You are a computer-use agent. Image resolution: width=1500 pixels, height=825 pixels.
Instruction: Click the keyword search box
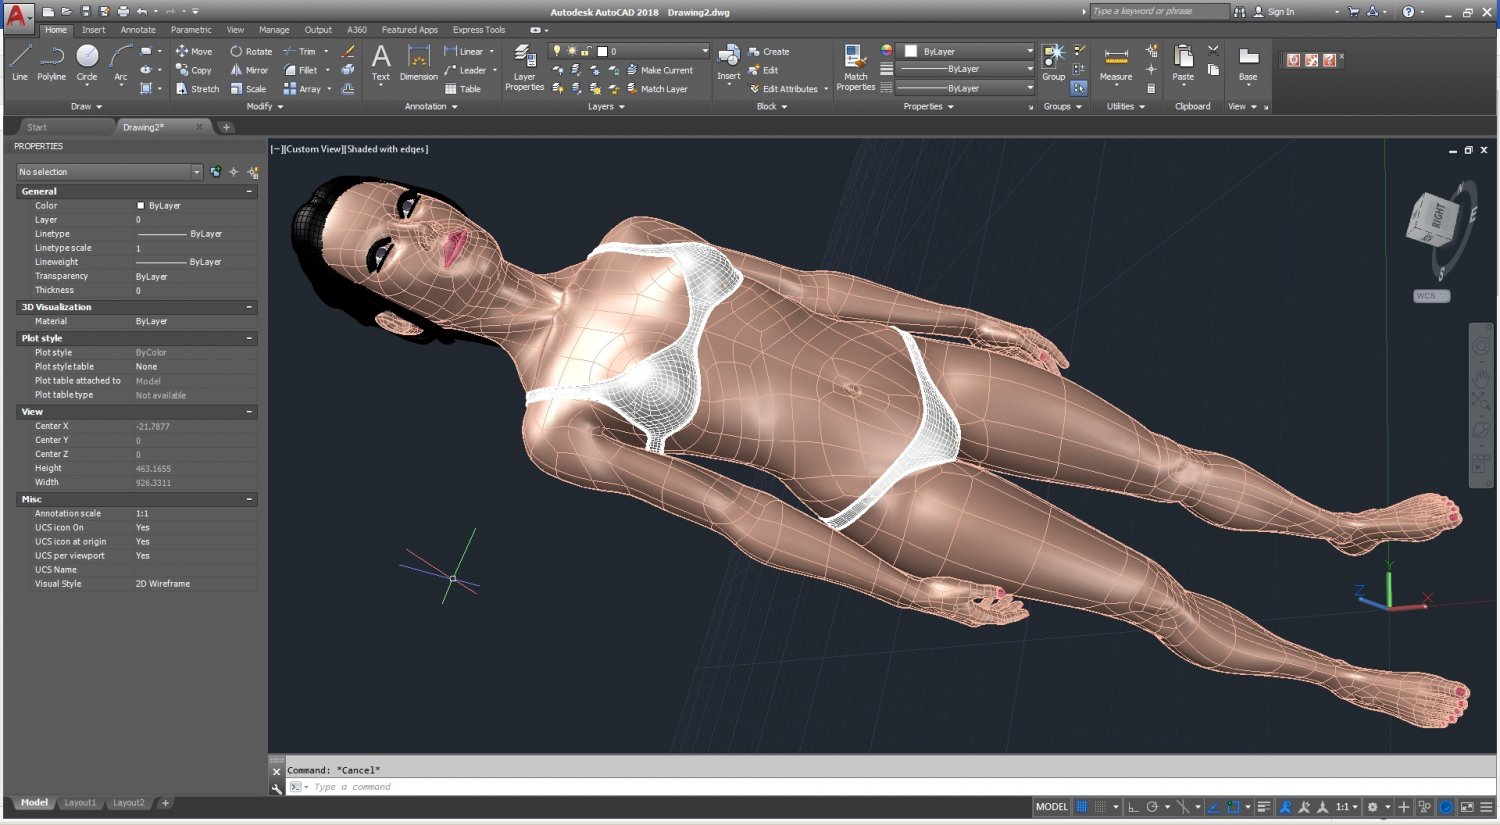point(1159,11)
